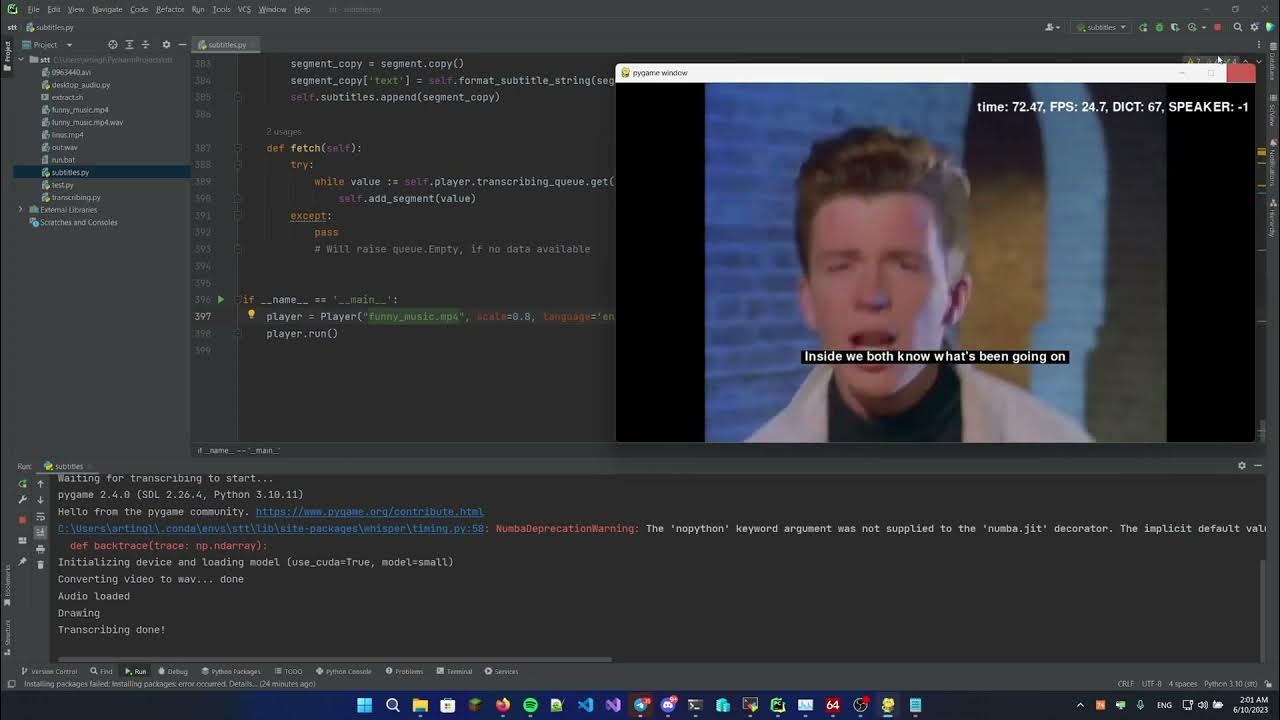Open IDE settings gear in top toolbar

pyautogui.click(x=1255, y=27)
